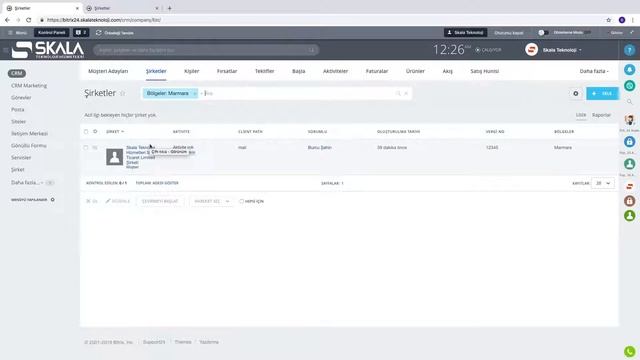Switch to the Fırsatlar tab
Screen dimensions: 640x360
pos(227,71)
